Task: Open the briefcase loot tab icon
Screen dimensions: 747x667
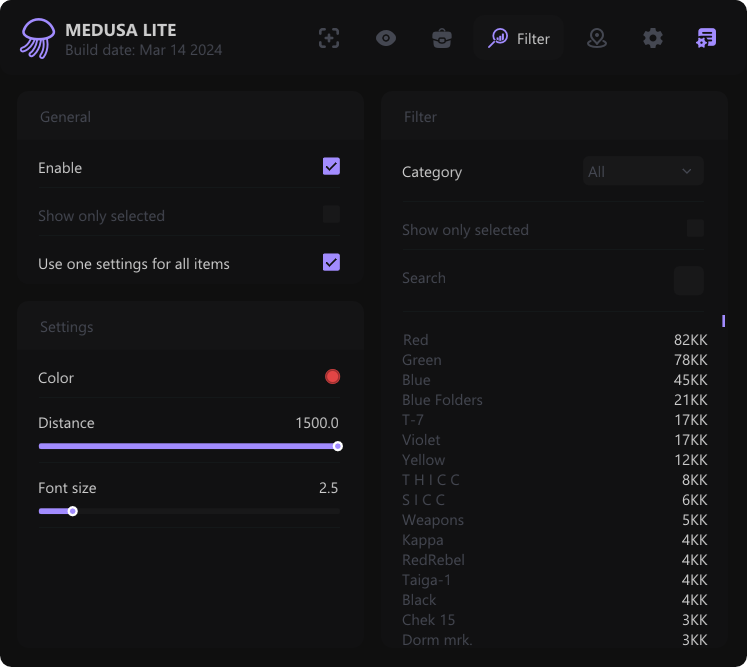Action: coord(442,39)
